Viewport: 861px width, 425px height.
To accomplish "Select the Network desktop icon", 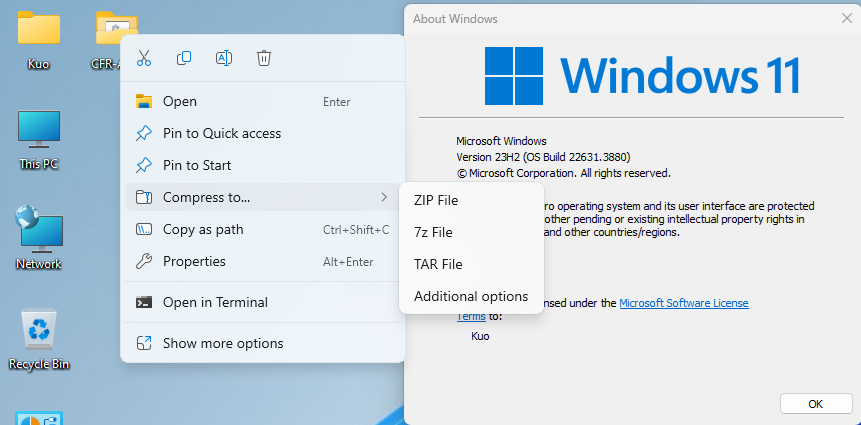I will coord(38,238).
